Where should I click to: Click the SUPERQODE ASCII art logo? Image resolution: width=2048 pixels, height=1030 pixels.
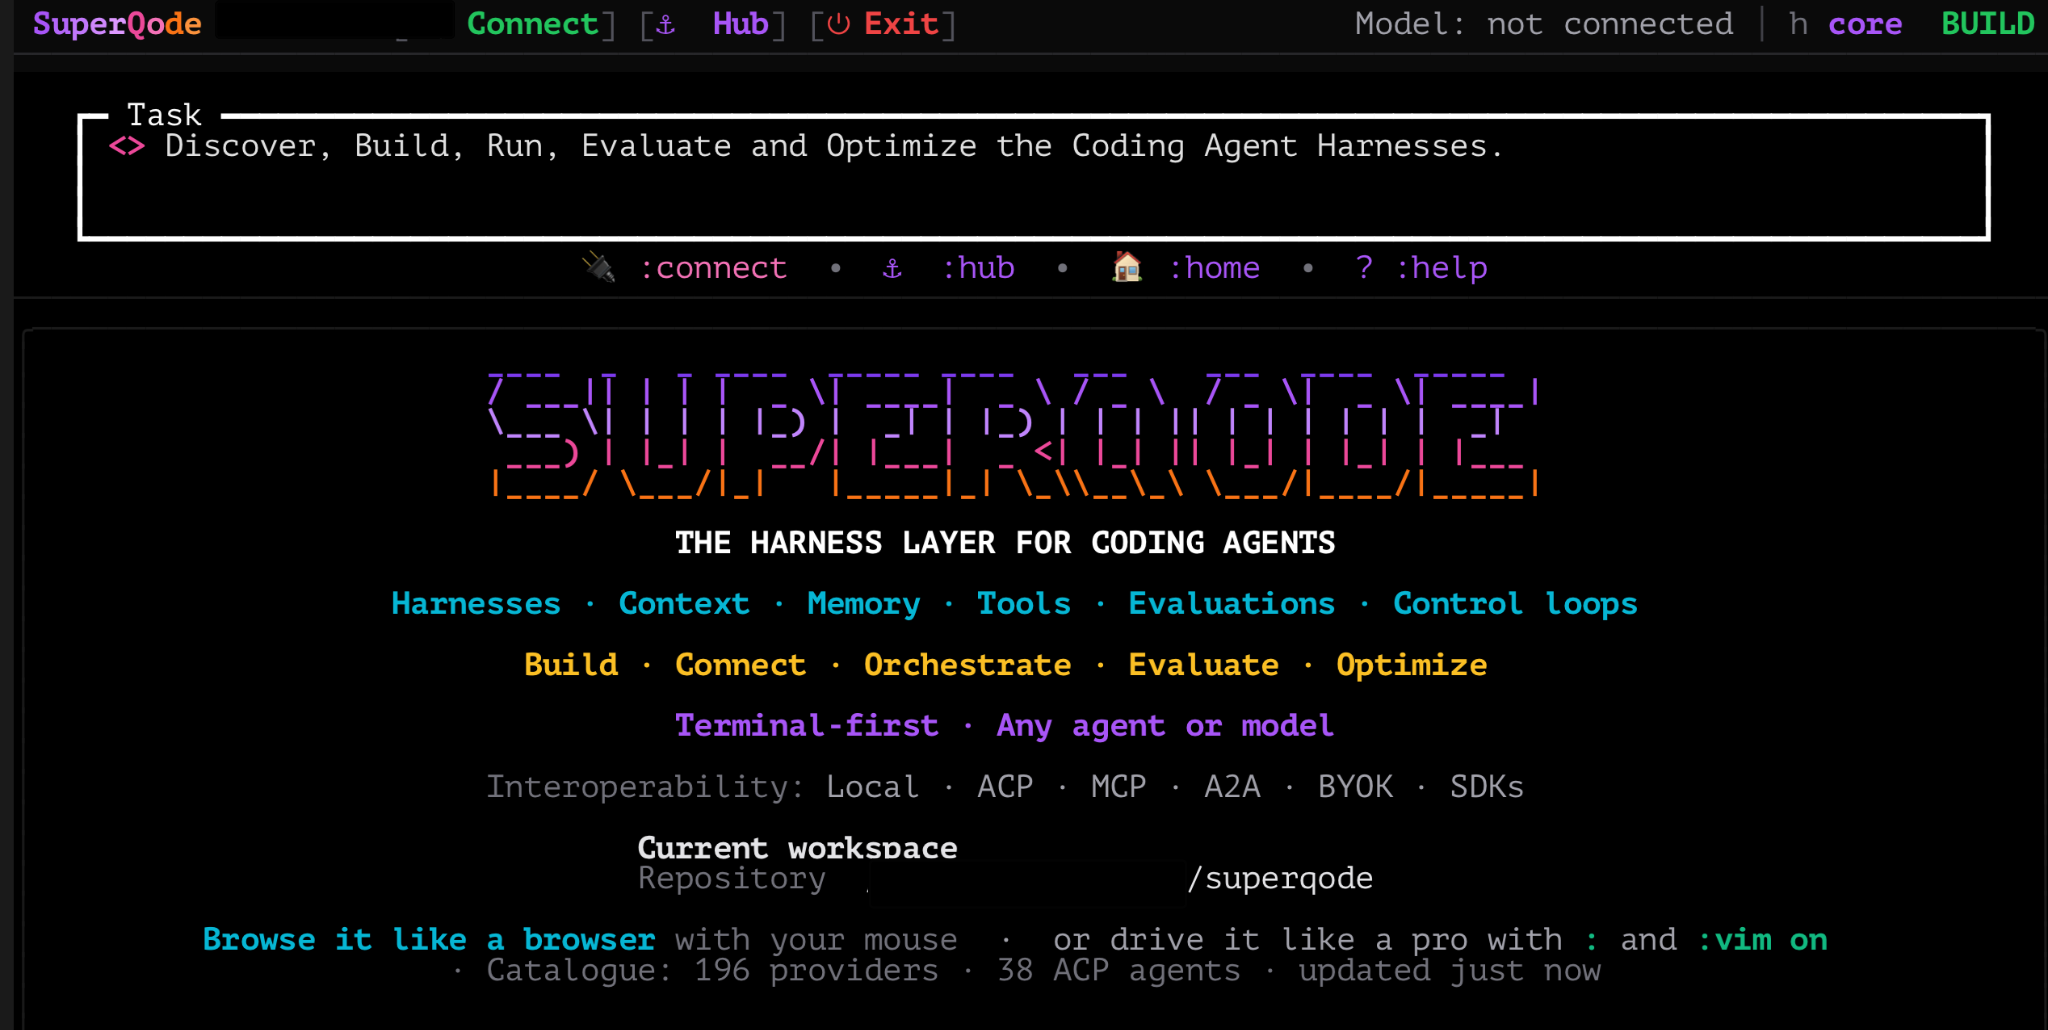click(1014, 435)
